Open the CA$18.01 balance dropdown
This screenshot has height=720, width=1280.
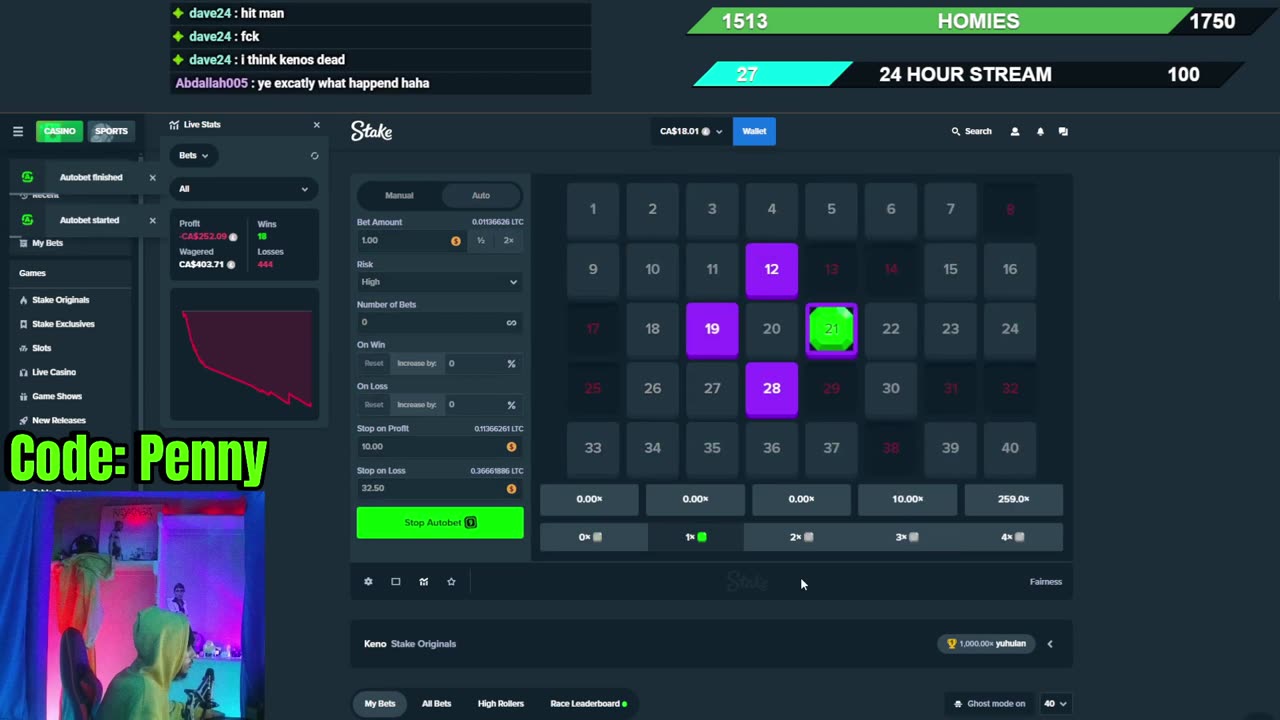point(690,131)
